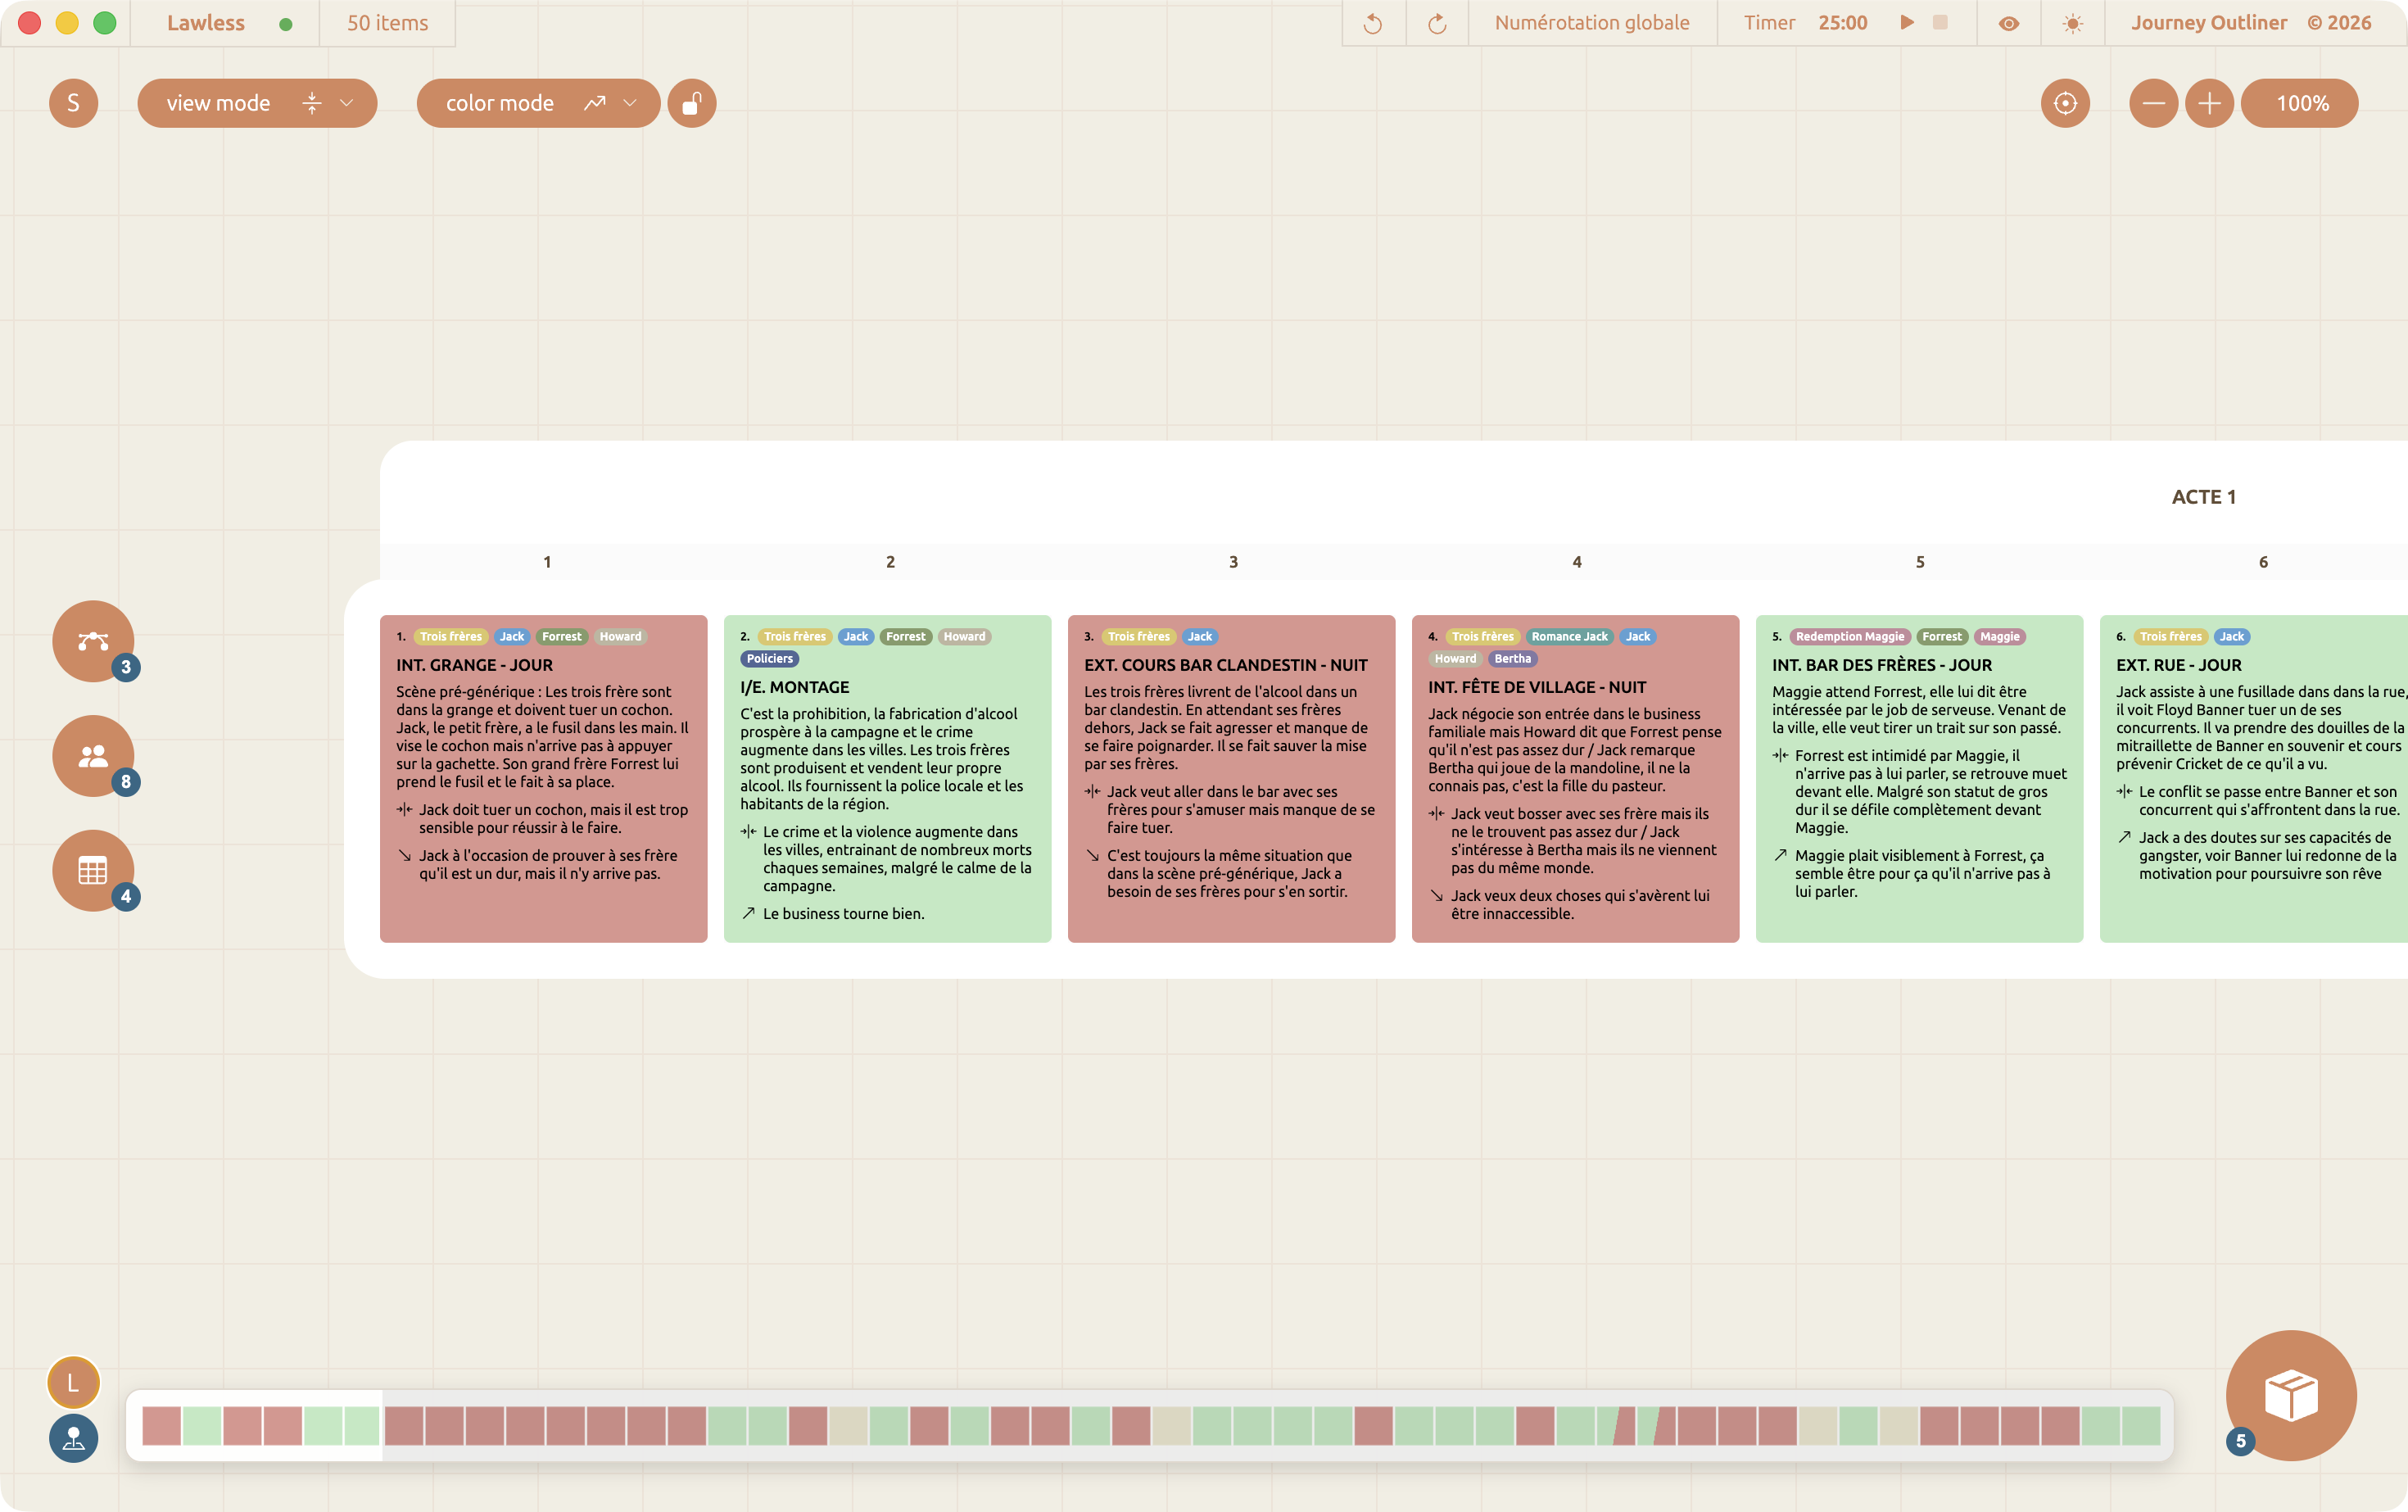Click the redo arrow icon
Image resolution: width=2408 pixels, height=1512 pixels.
pyautogui.click(x=1437, y=23)
